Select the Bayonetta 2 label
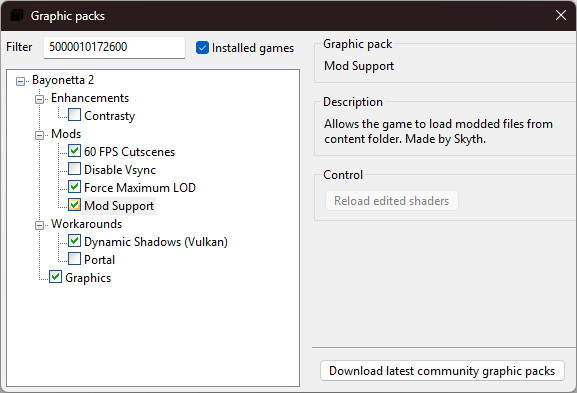 coord(63,80)
